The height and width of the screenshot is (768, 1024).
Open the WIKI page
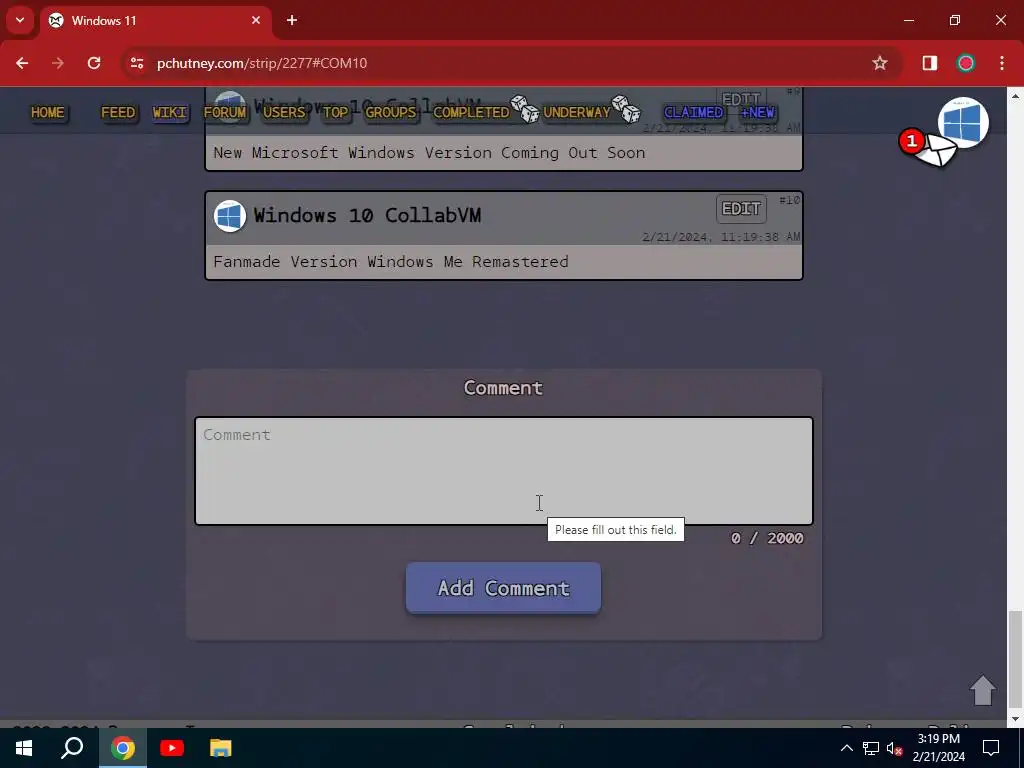170,112
